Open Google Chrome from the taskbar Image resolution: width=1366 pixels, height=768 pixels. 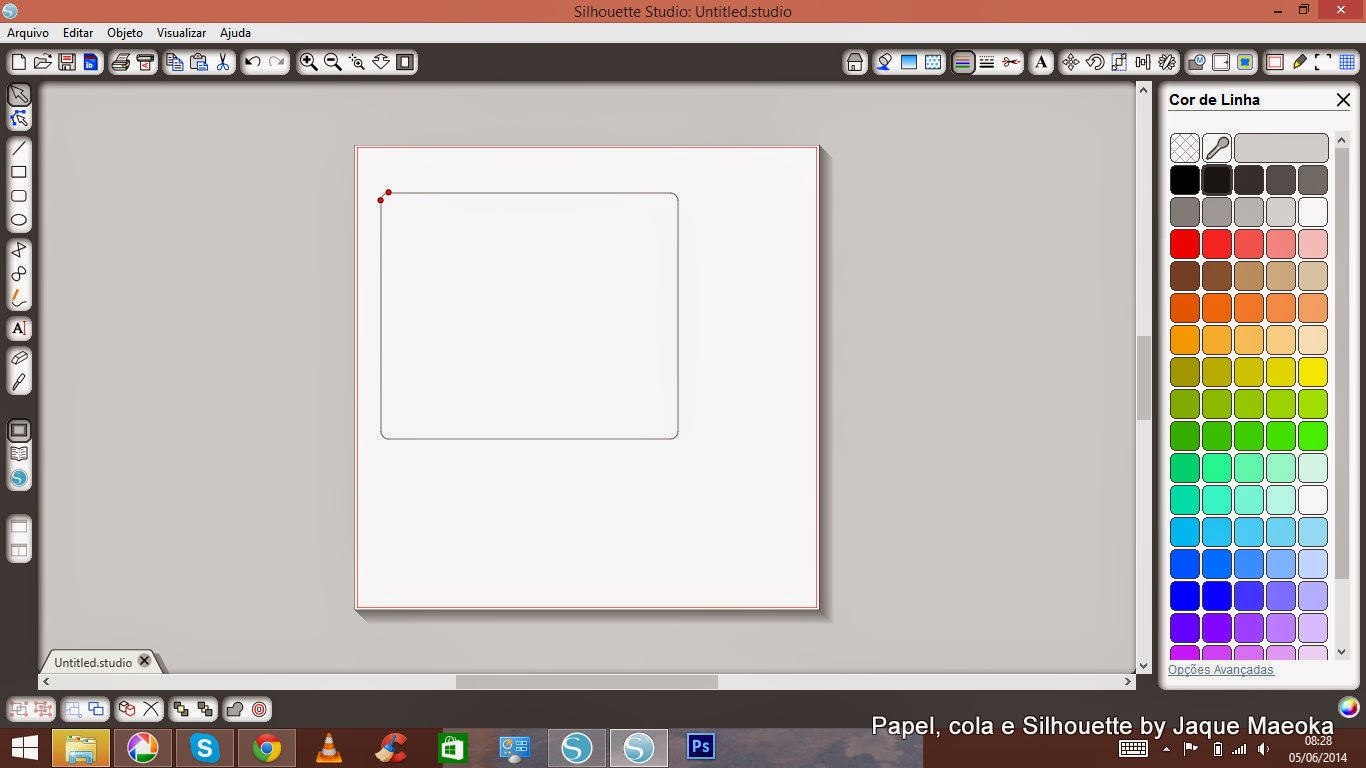(x=267, y=747)
